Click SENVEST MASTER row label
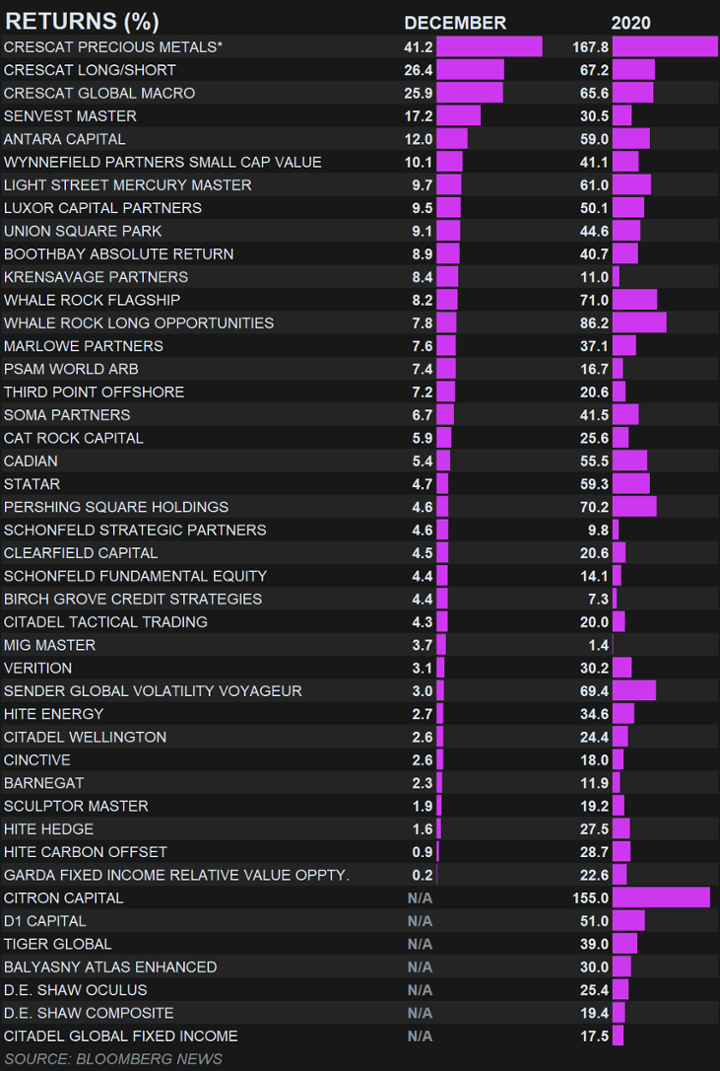The image size is (720, 1071). 70,116
